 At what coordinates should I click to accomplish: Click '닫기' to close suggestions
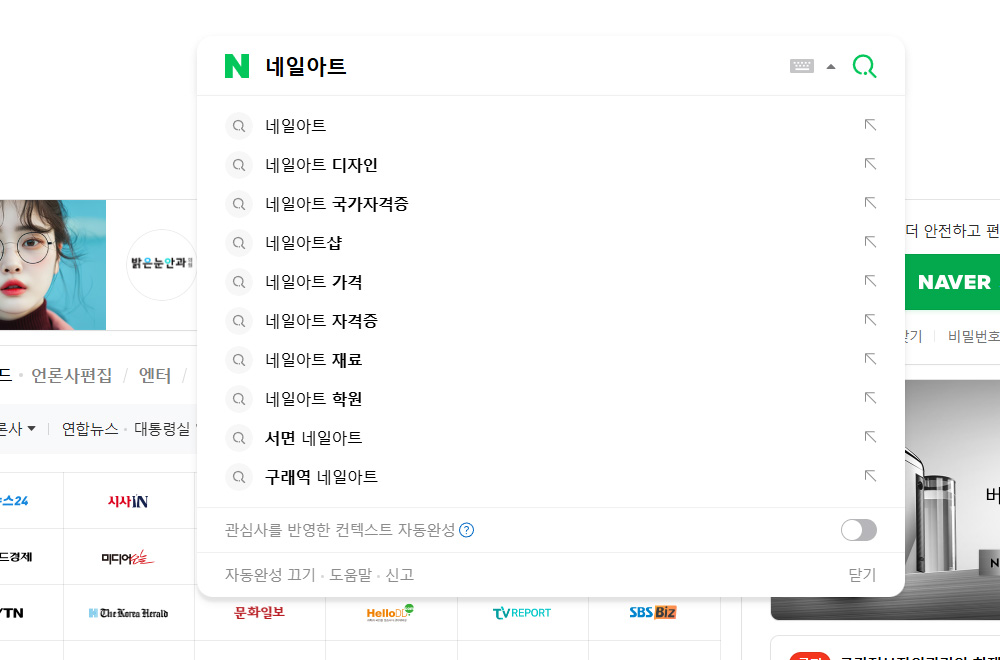click(x=861, y=575)
